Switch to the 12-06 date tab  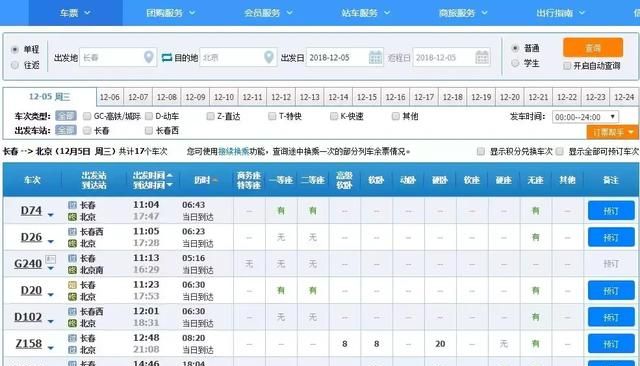click(110, 97)
